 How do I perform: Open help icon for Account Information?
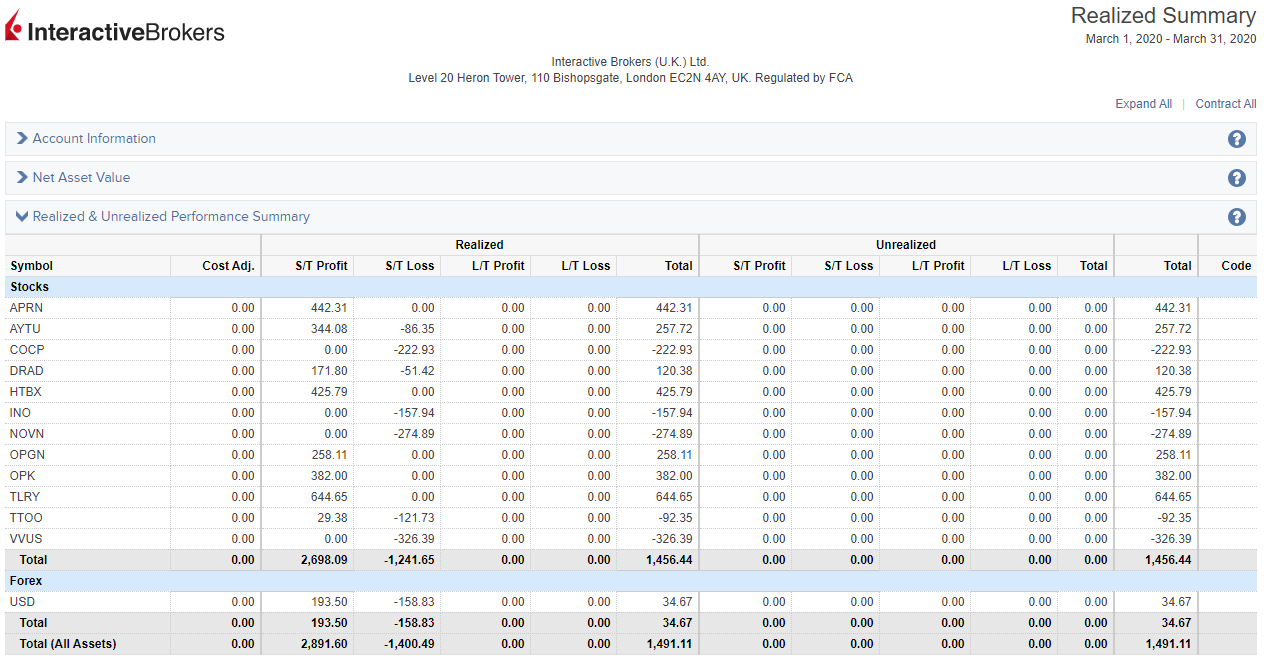[x=1236, y=139]
